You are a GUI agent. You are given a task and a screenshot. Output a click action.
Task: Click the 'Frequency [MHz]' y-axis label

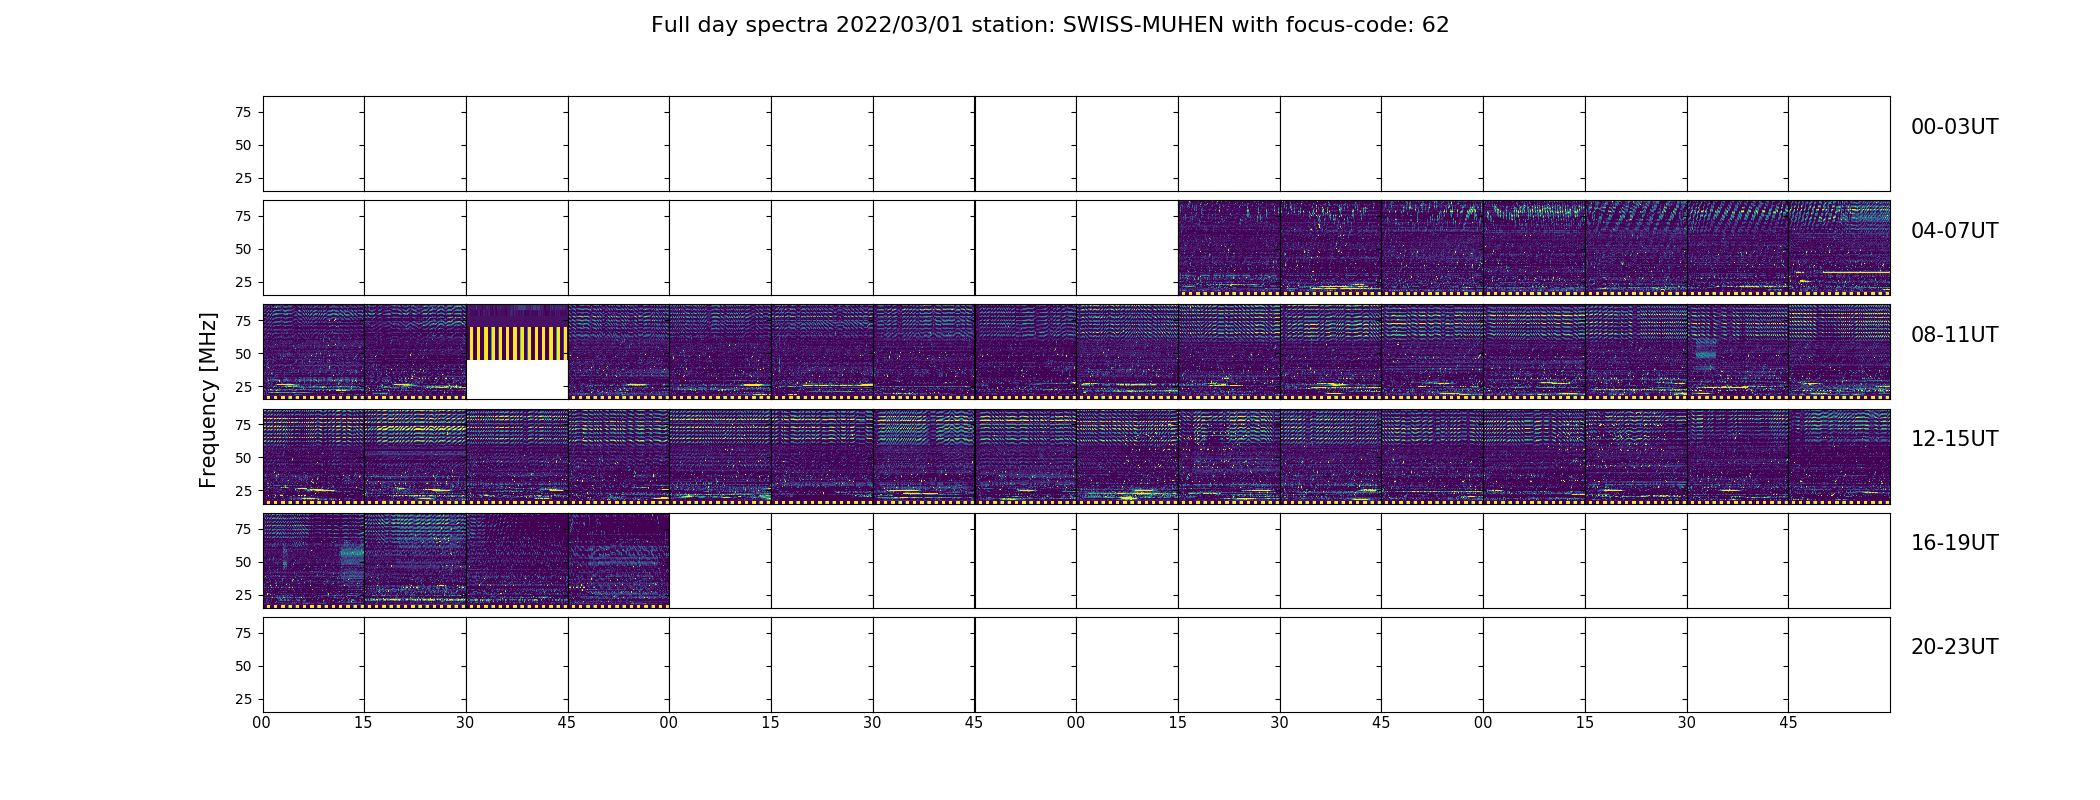pyautogui.click(x=208, y=400)
